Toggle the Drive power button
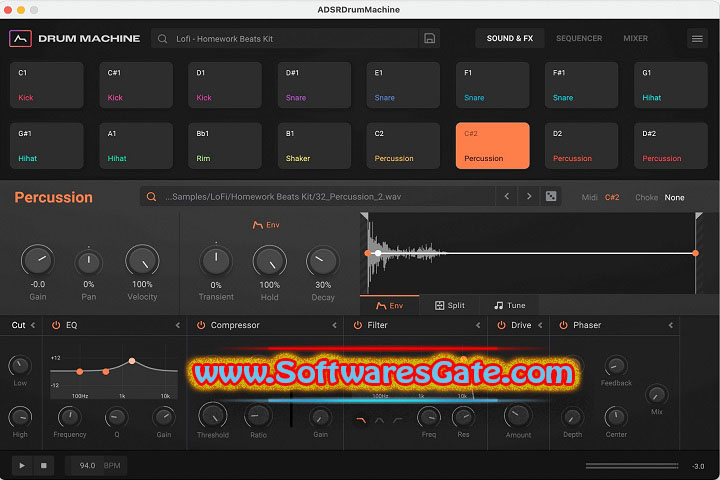Viewport: 720px width, 480px height. click(501, 325)
